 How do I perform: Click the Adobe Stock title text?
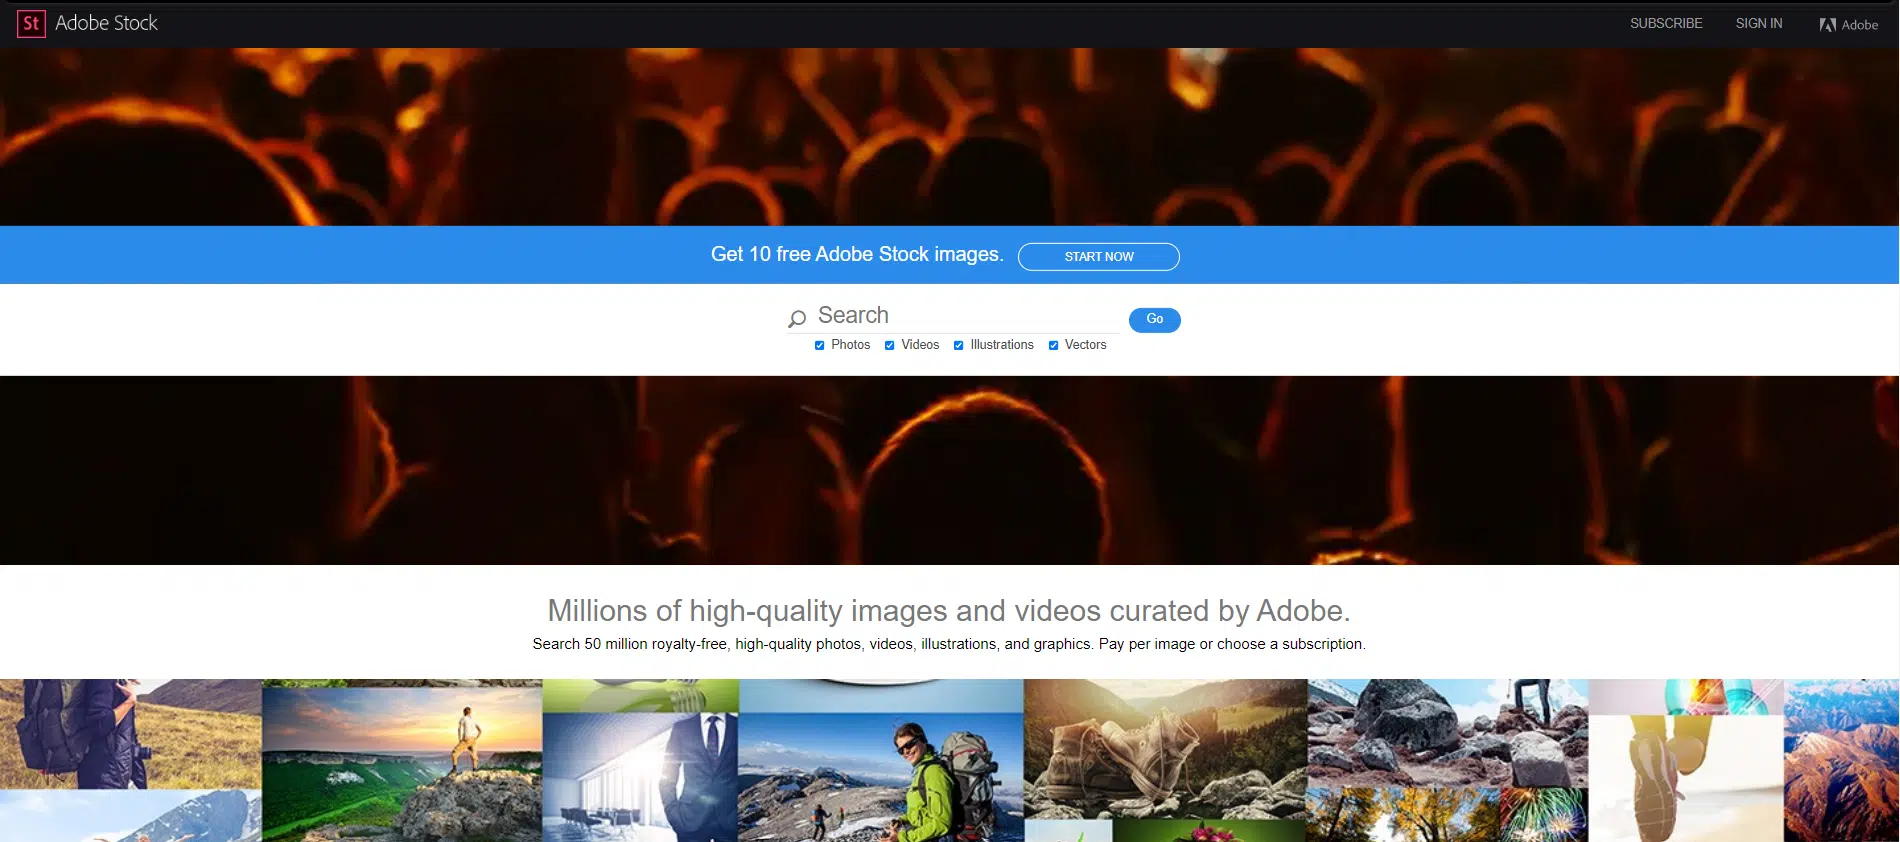[107, 23]
